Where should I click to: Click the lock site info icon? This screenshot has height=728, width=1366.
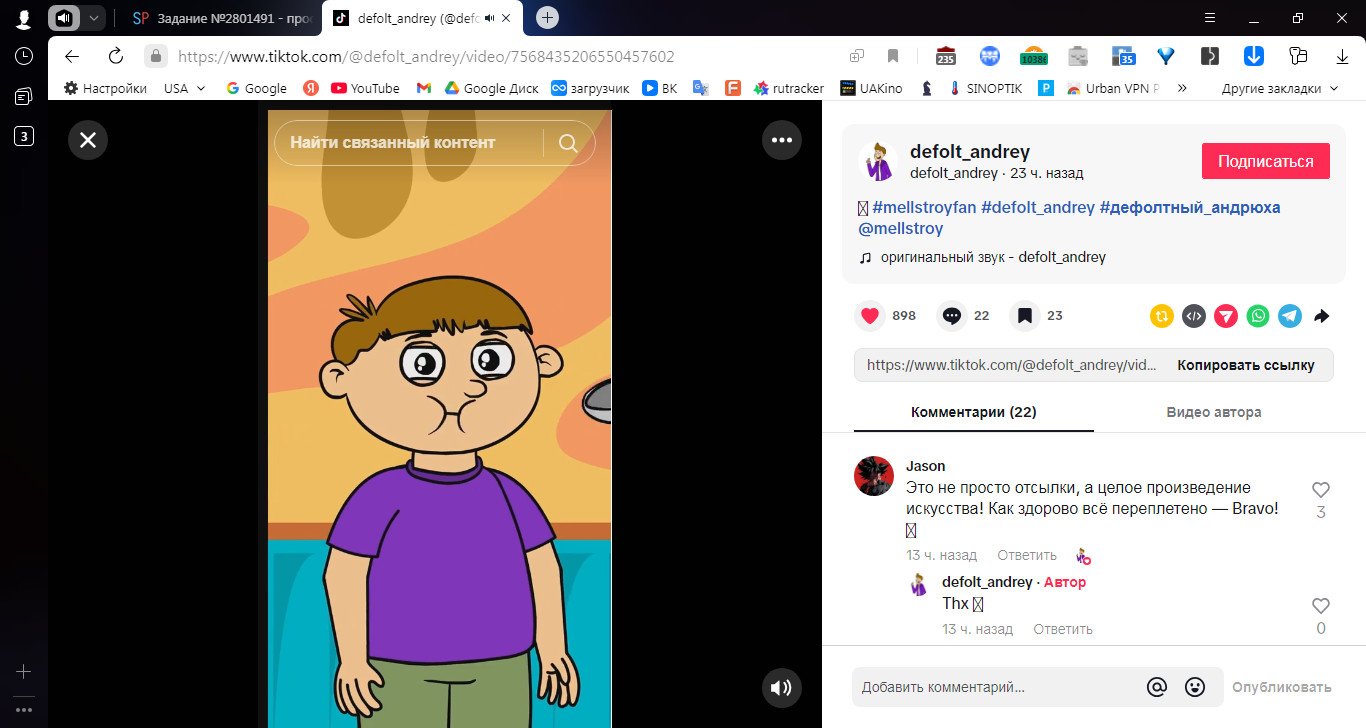[154, 56]
